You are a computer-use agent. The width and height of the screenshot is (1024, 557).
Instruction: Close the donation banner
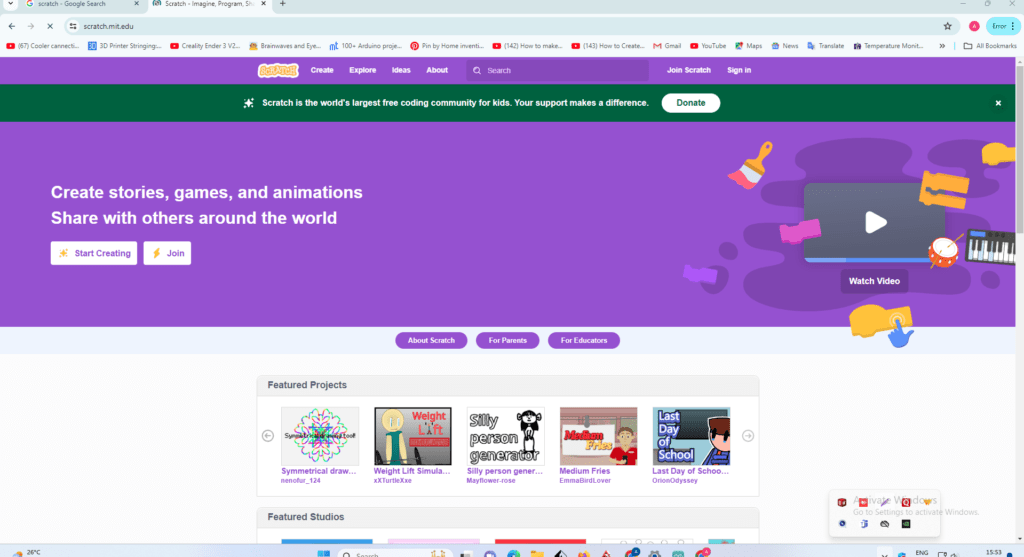click(x=998, y=103)
